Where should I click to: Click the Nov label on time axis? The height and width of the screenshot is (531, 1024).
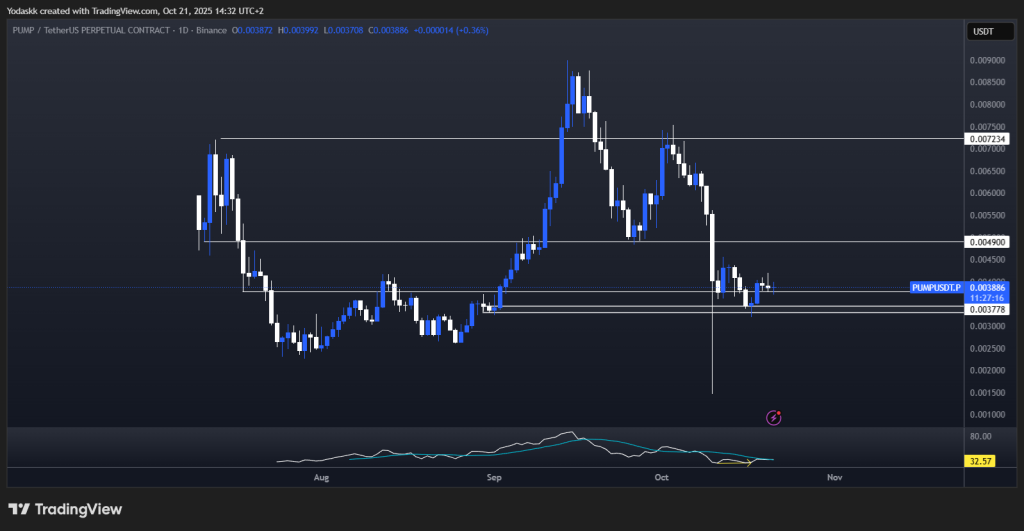834,478
